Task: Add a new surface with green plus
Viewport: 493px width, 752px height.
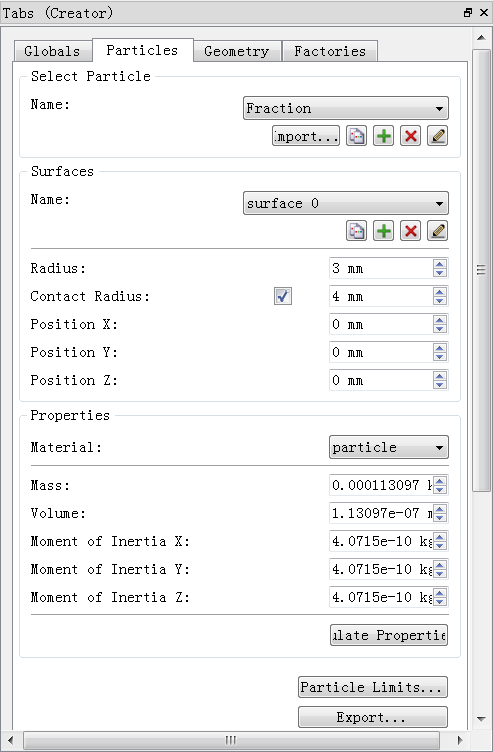Action: click(383, 231)
